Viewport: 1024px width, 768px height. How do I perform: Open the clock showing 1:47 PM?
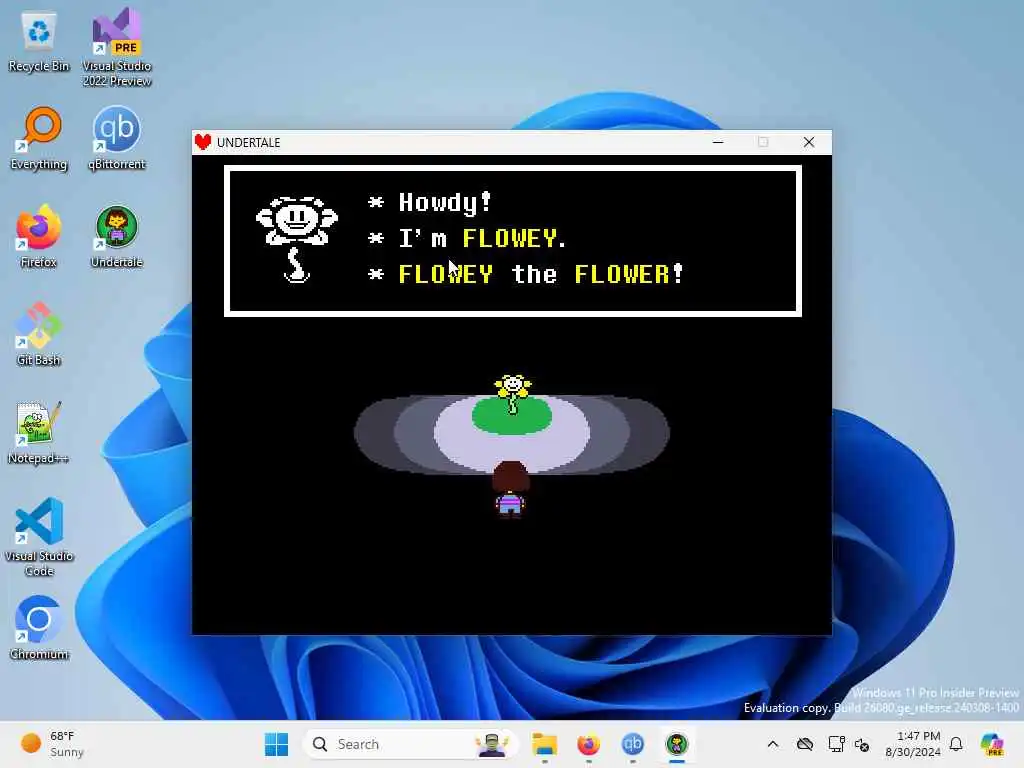click(912, 744)
